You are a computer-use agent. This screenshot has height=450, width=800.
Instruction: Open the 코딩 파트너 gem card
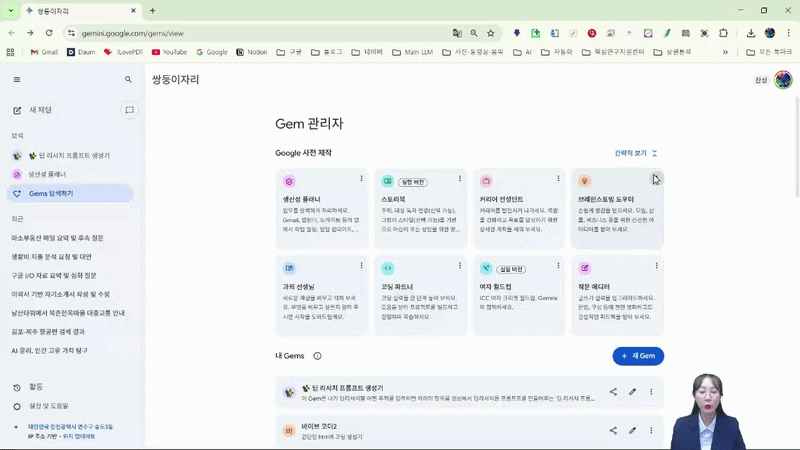pos(420,295)
